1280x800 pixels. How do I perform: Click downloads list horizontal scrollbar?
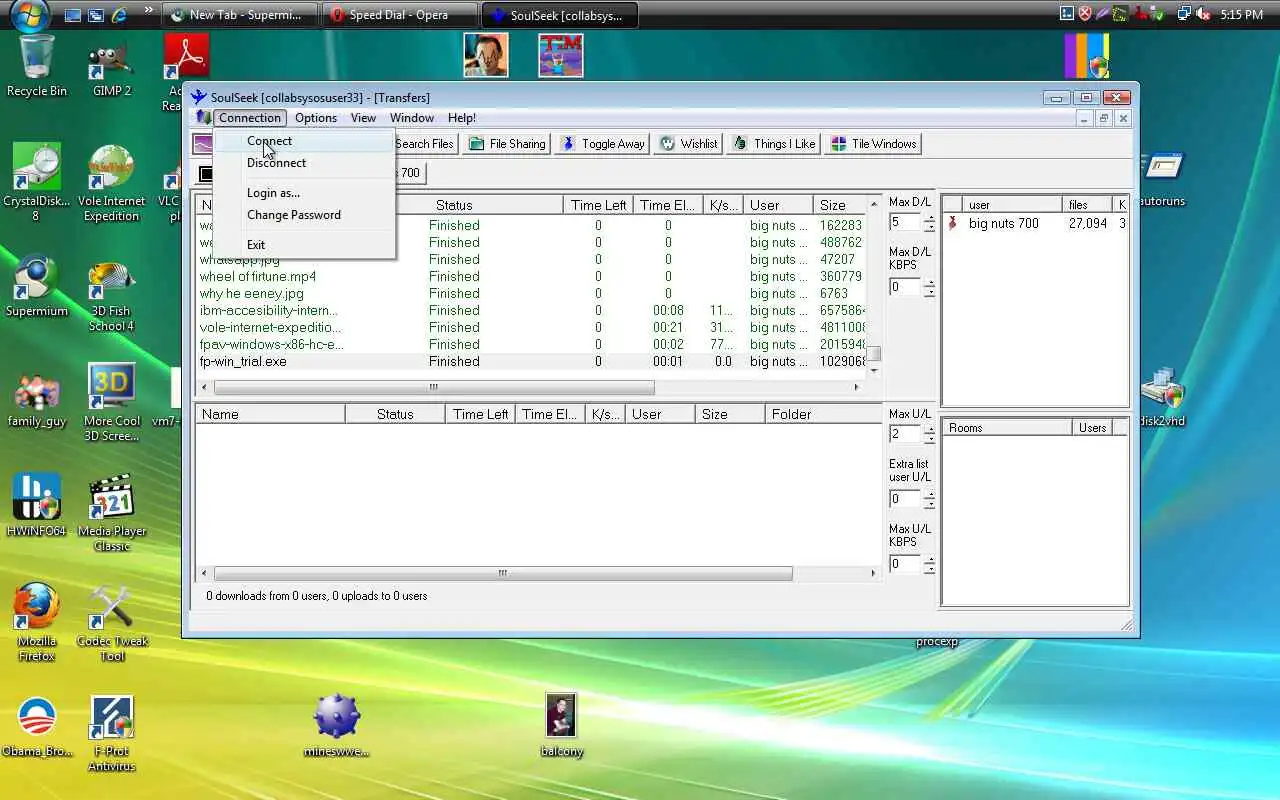434,387
